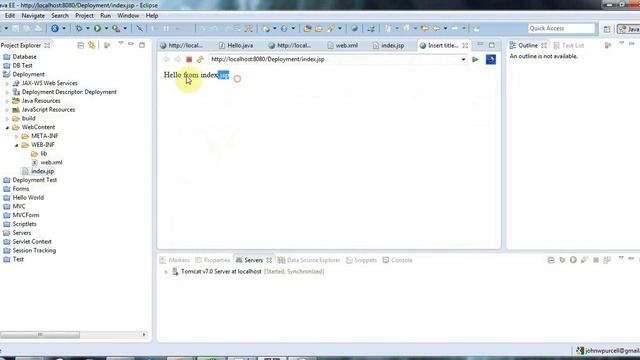Click the Quick Access search field
Screen dimensions: 640x360
[x=561, y=29]
